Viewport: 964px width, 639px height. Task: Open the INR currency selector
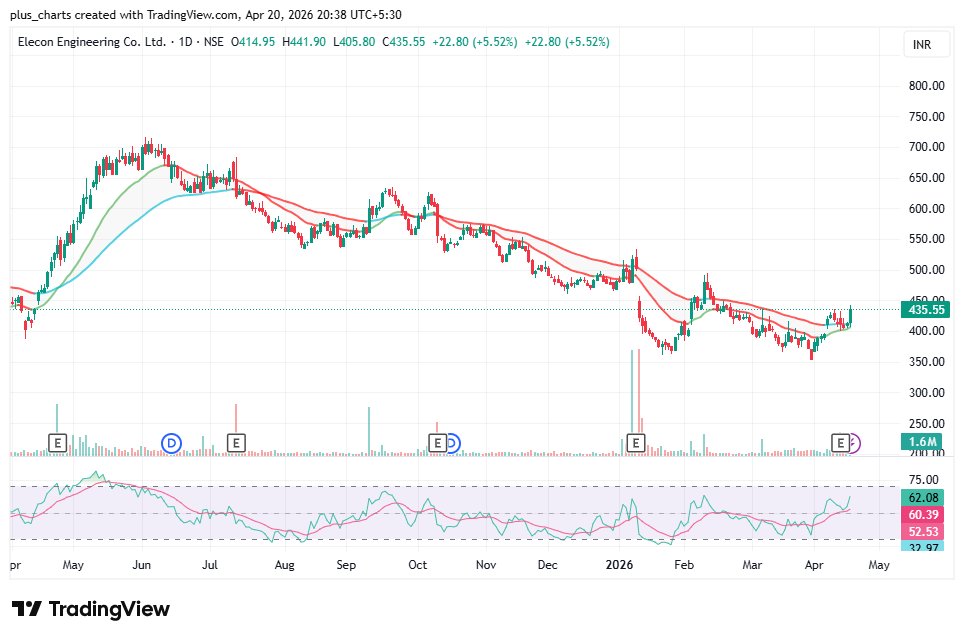(x=925, y=44)
